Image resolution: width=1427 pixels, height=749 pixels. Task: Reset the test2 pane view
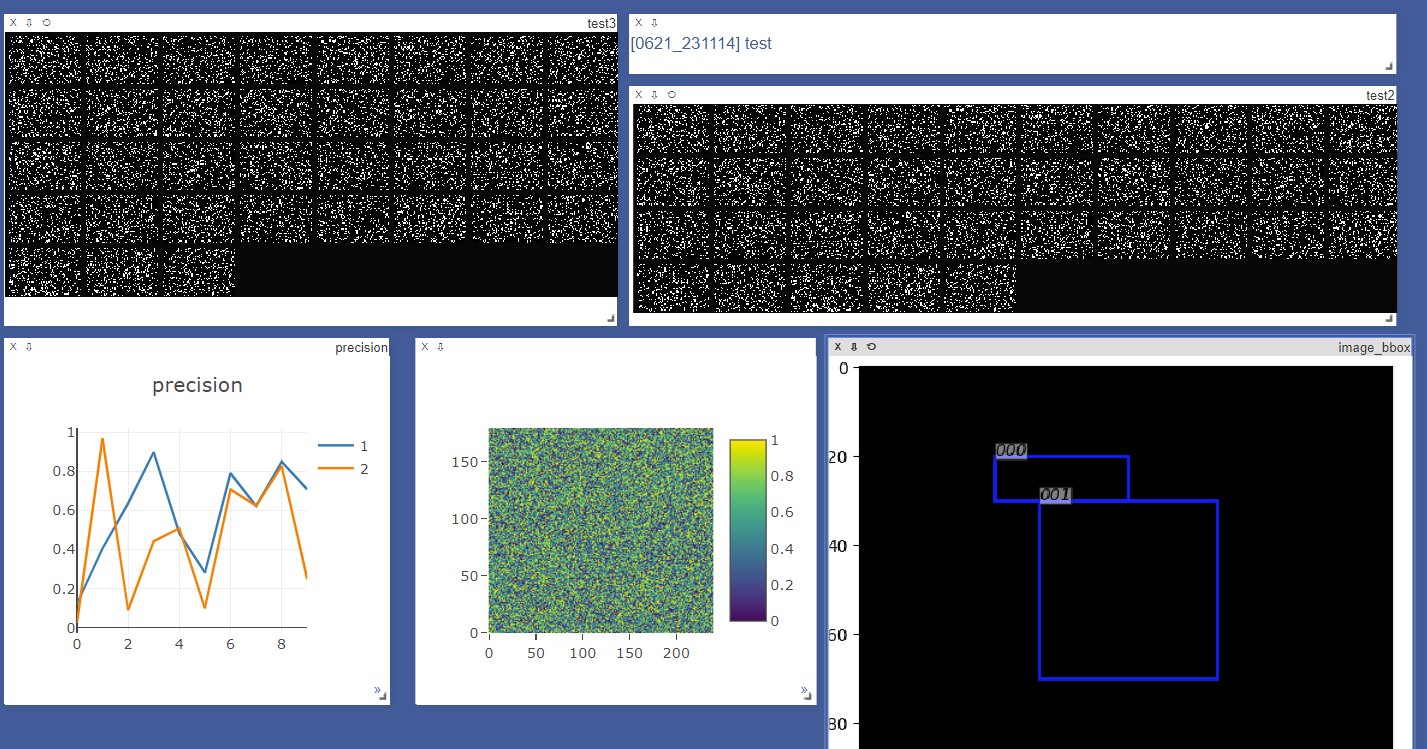(x=671, y=94)
